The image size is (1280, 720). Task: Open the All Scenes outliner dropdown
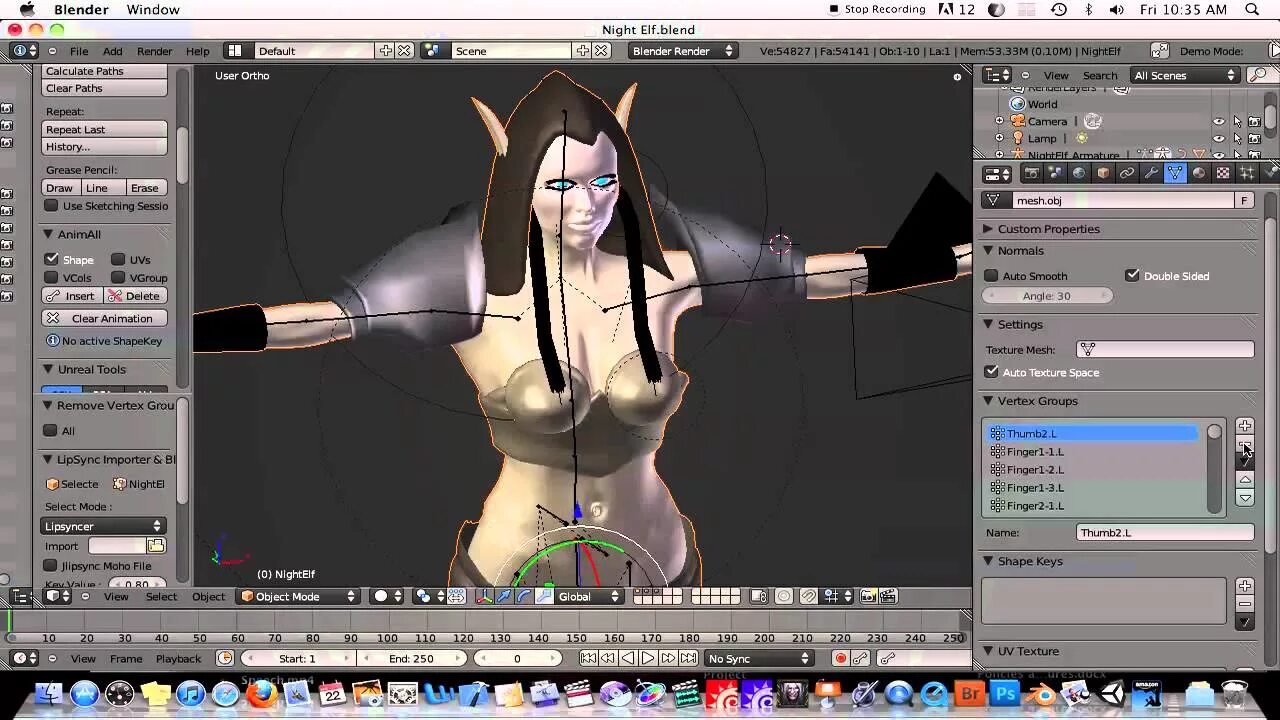pos(1185,75)
